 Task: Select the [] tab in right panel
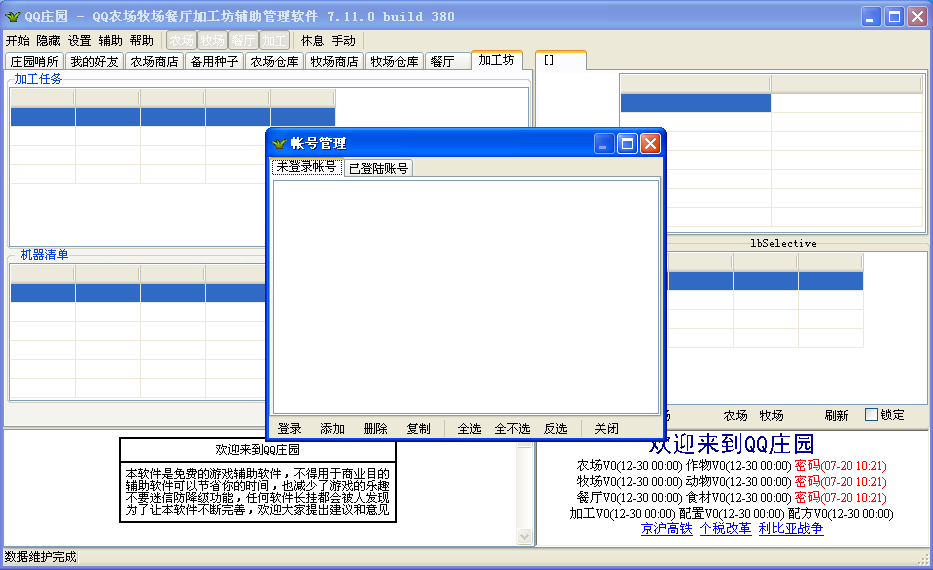click(561, 61)
